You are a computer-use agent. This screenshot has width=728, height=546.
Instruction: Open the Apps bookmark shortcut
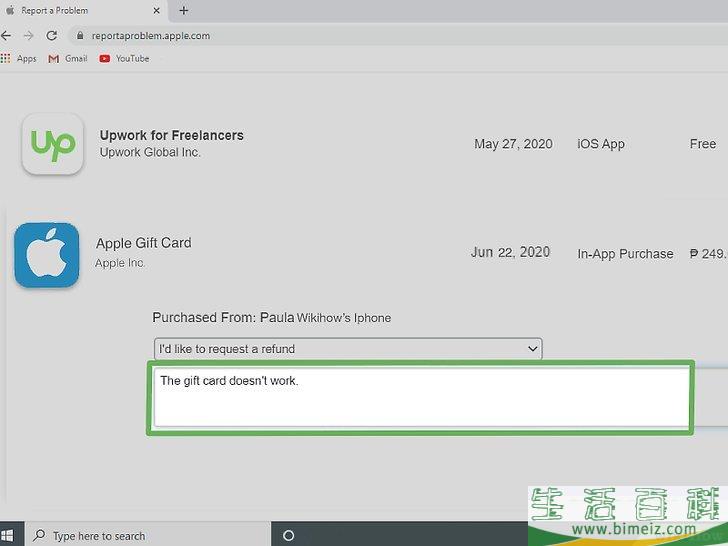(x=19, y=58)
